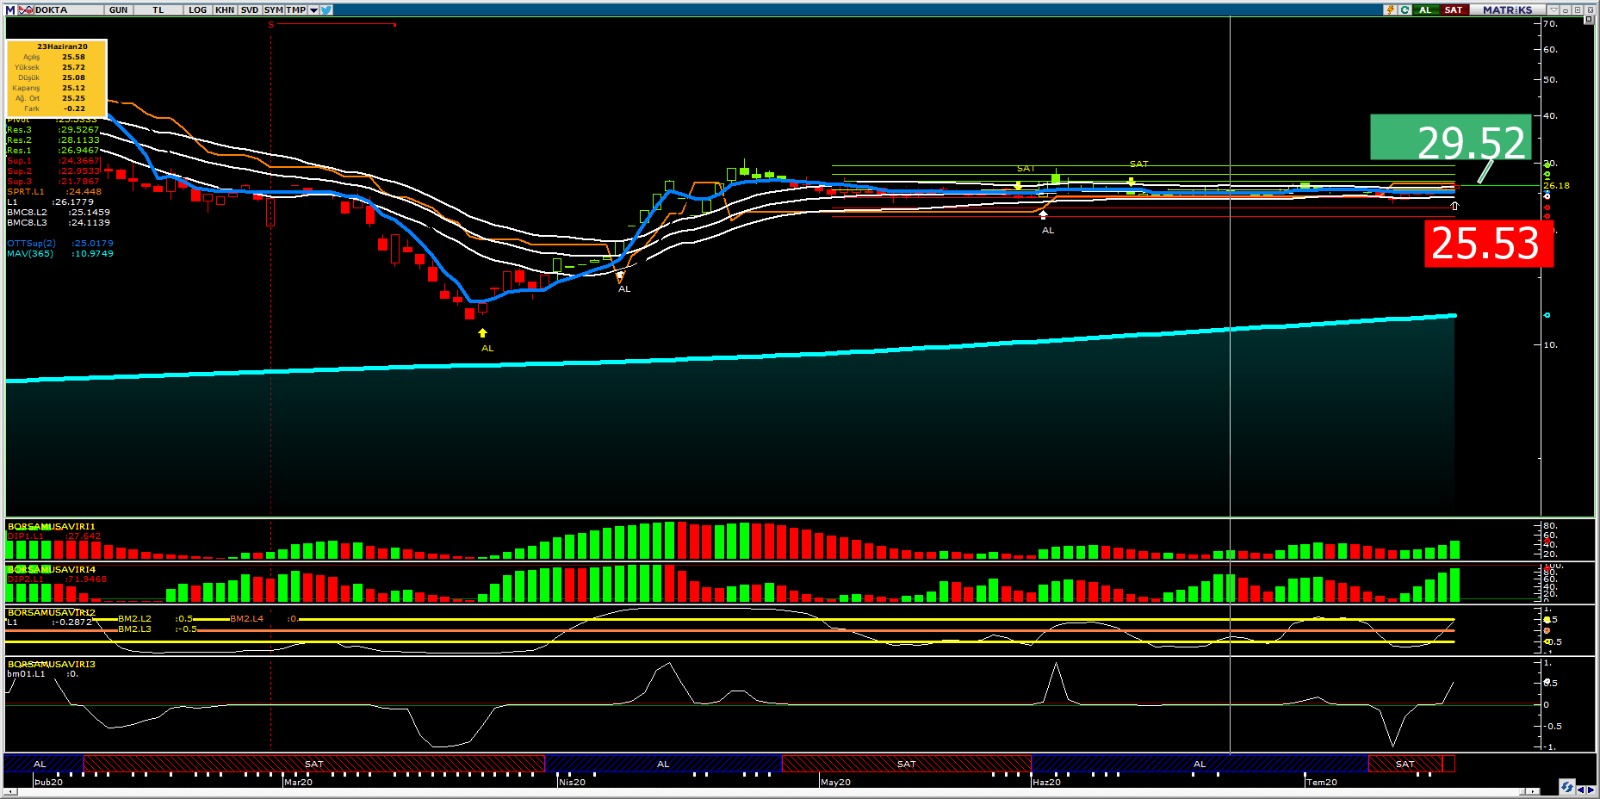Click the orange lightning bolt icon
The height and width of the screenshot is (799, 1600).
(x=1390, y=10)
